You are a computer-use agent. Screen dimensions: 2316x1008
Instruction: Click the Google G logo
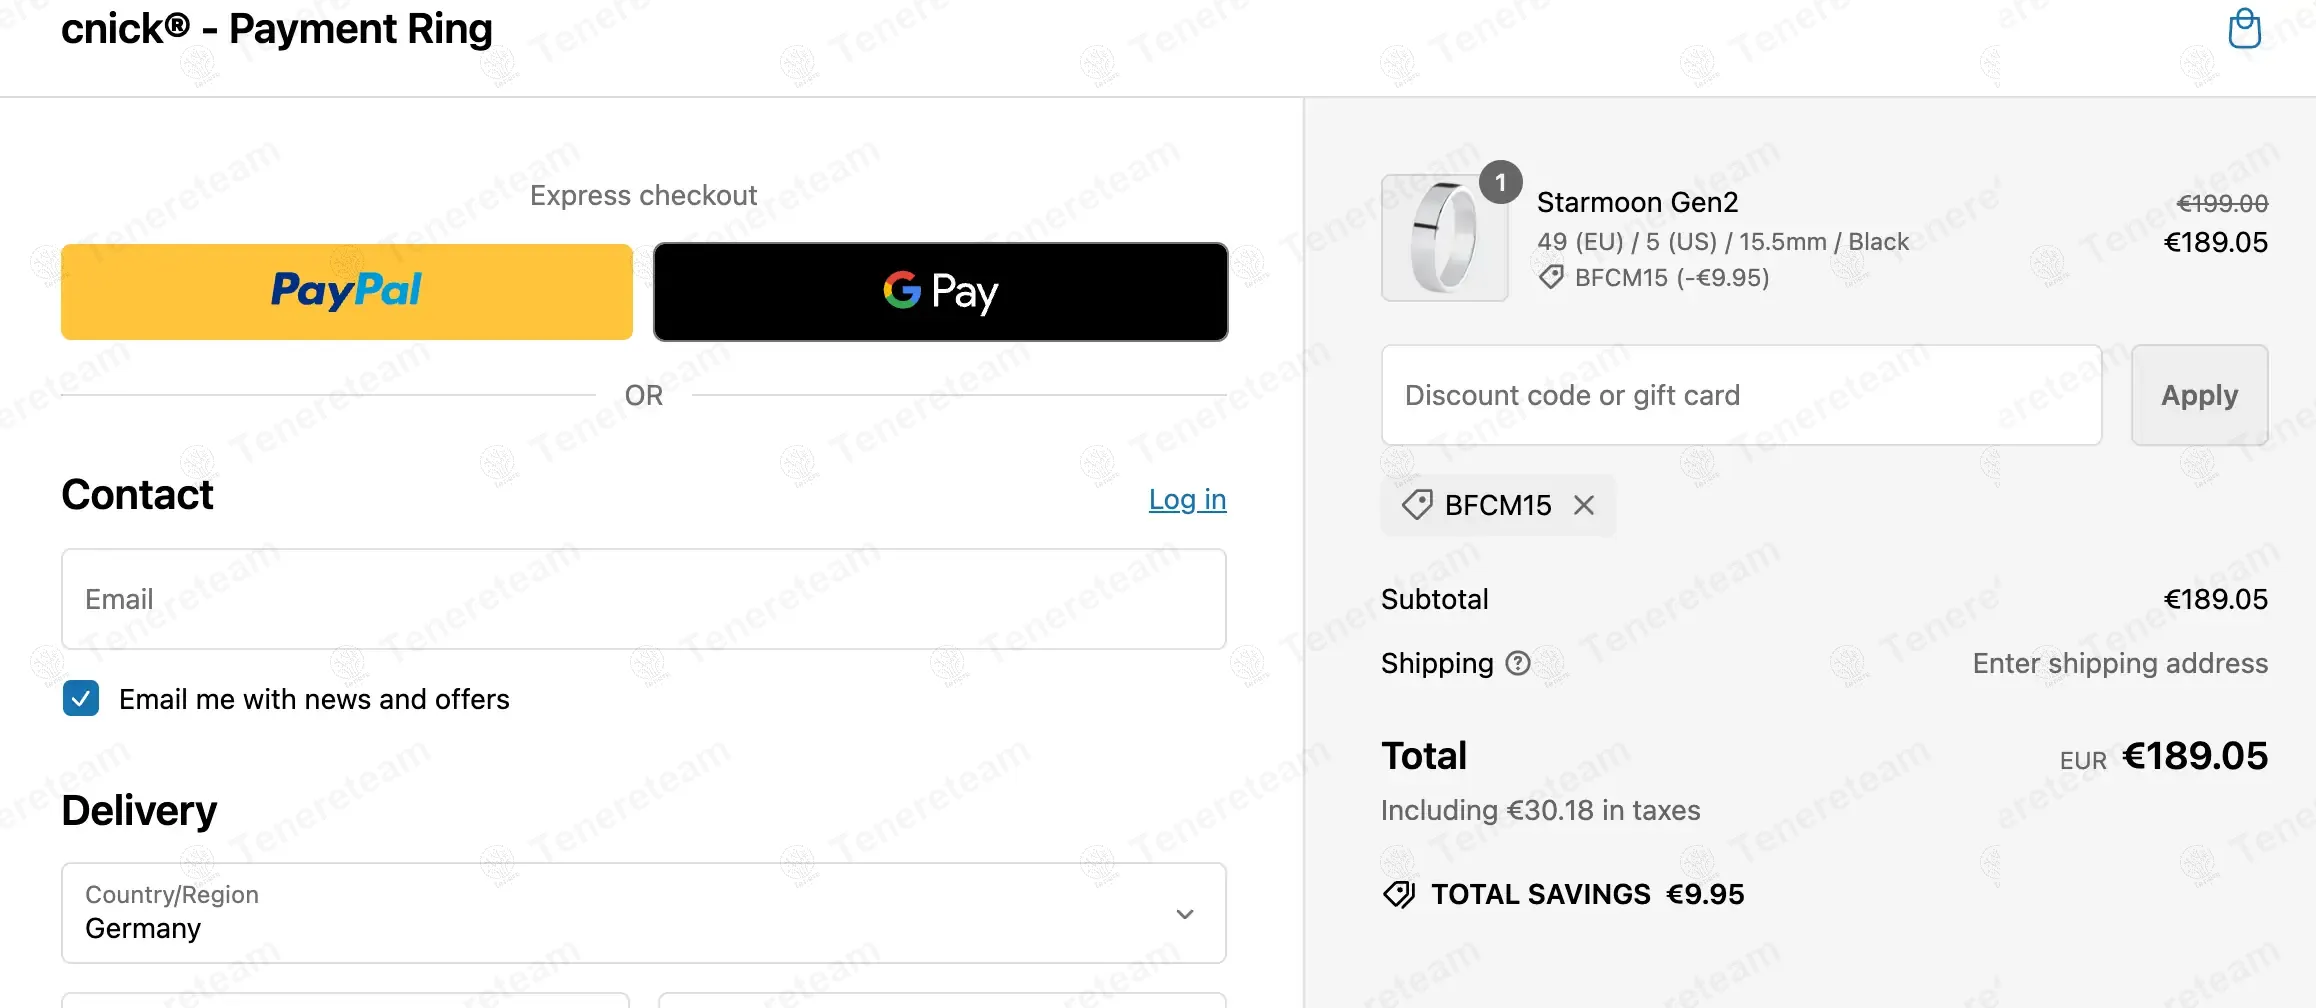pyautogui.click(x=901, y=291)
